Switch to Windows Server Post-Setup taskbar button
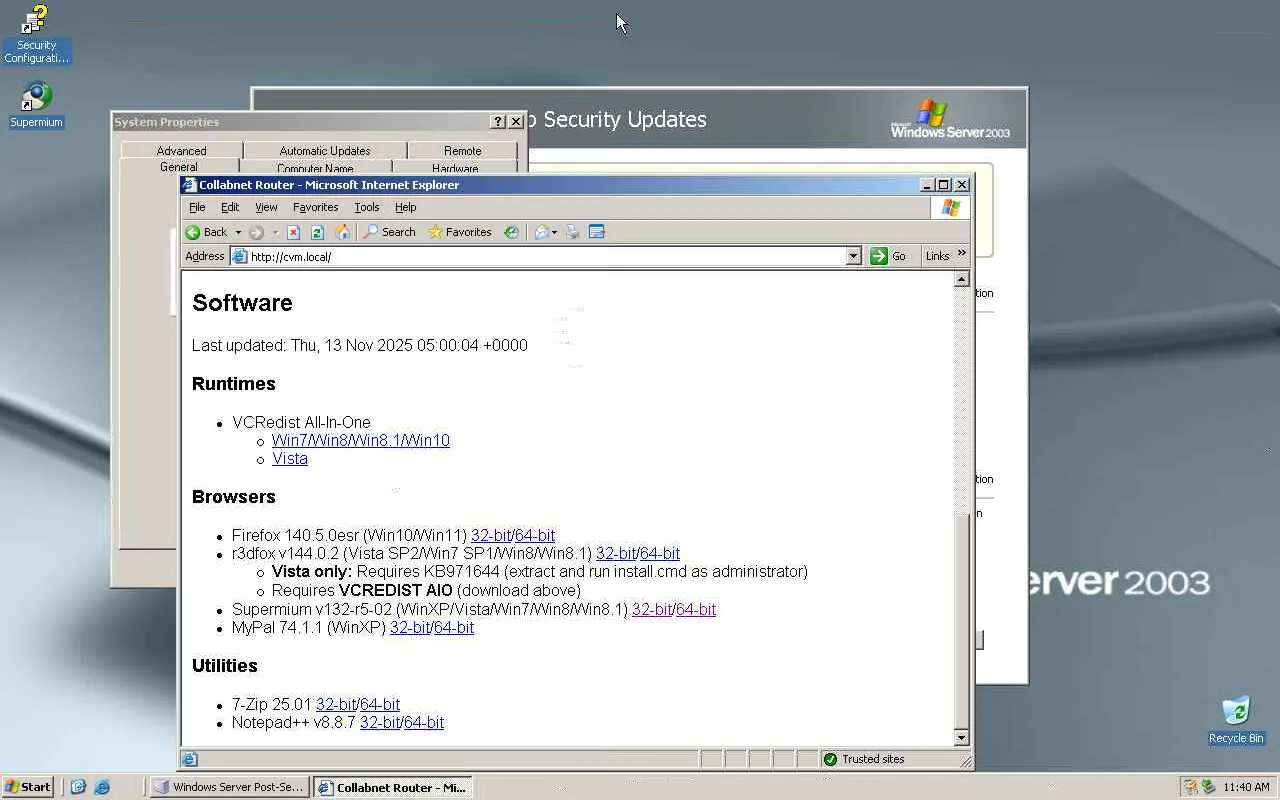This screenshot has height=800, width=1280. (230, 787)
